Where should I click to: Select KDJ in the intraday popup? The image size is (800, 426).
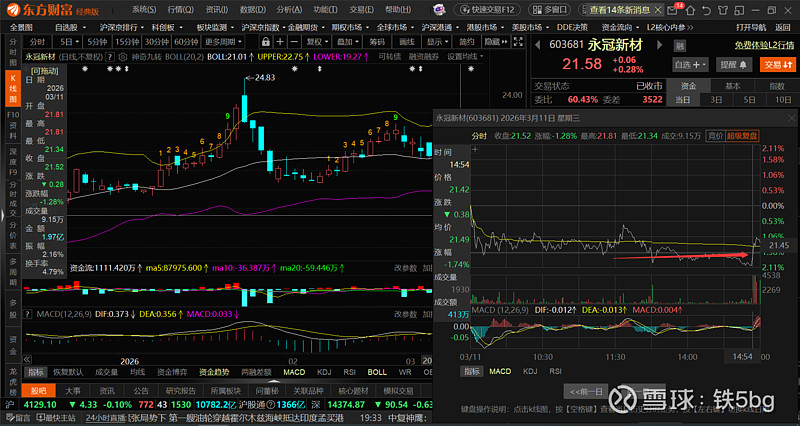(x=530, y=371)
